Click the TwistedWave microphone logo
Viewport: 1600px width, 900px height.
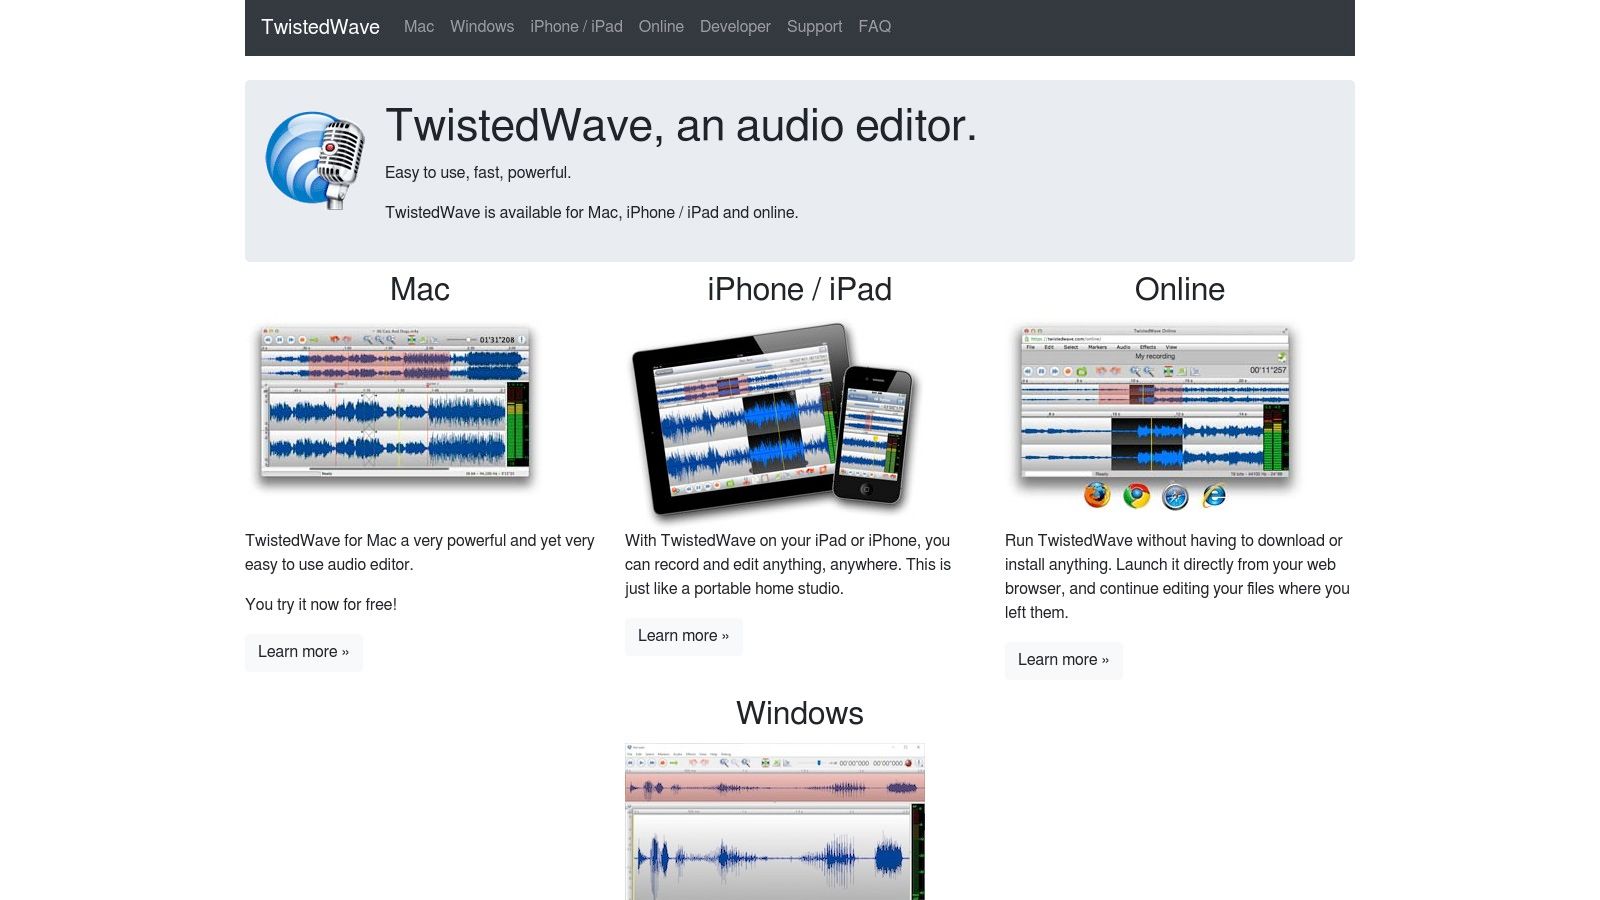[316, 157]
